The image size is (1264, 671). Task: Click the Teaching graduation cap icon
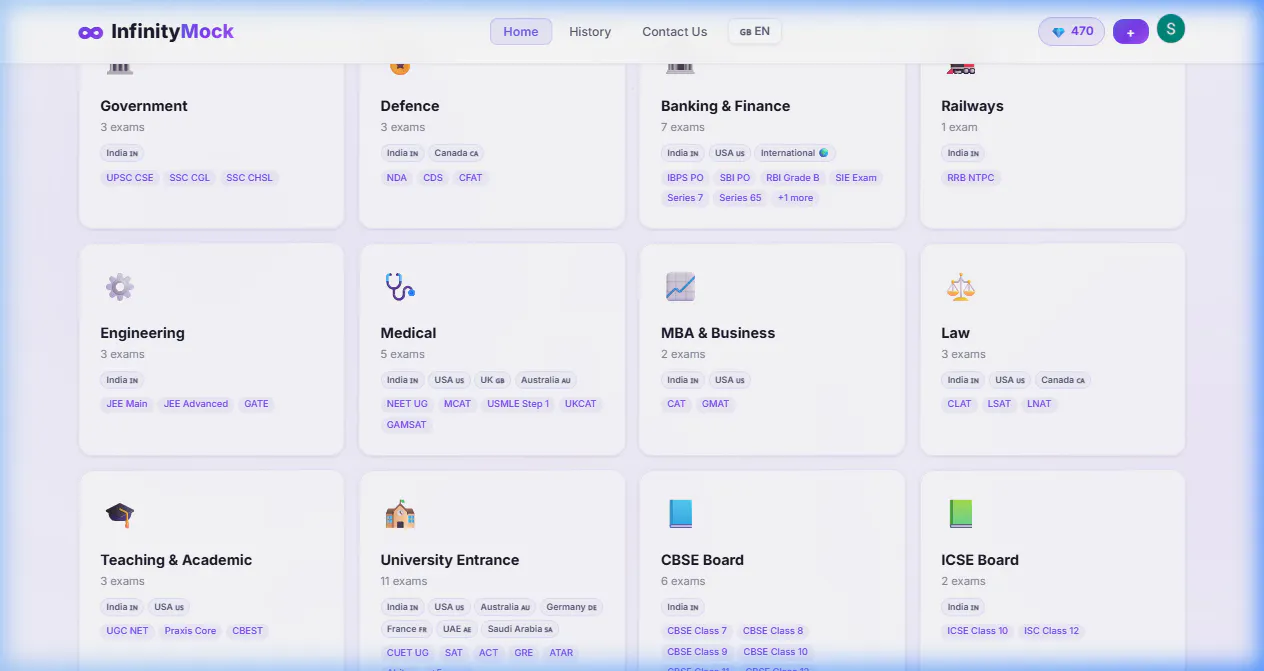point(120,514)
